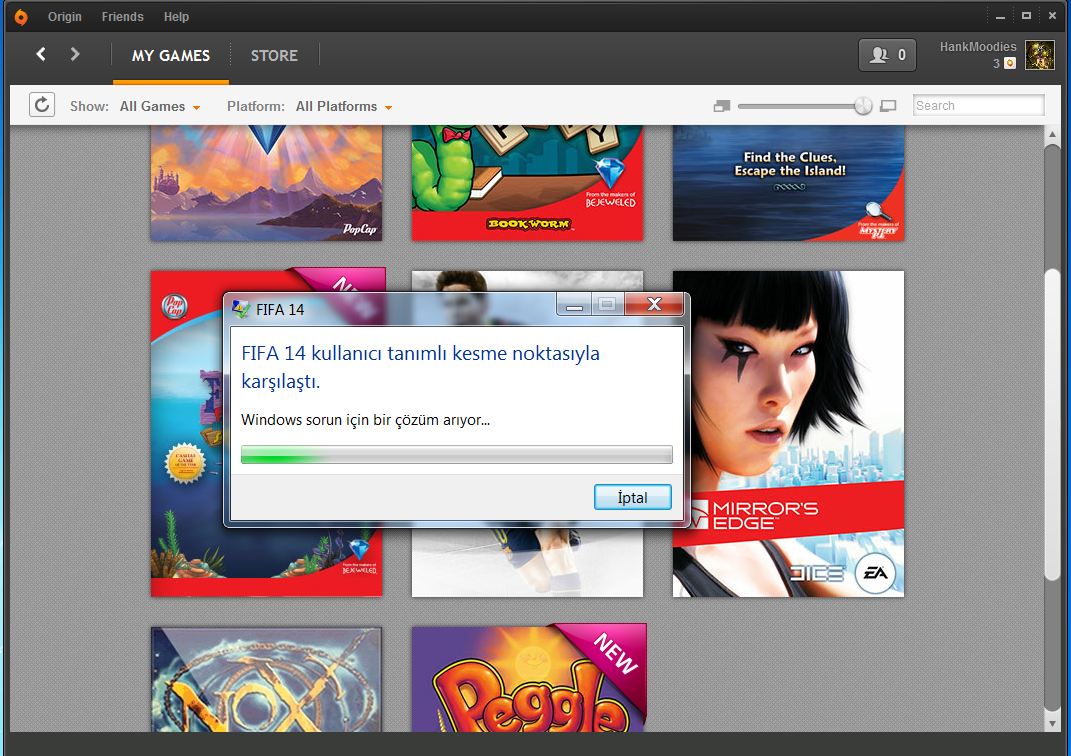Click the Origin points icon by username

(x=1010, y=64)
